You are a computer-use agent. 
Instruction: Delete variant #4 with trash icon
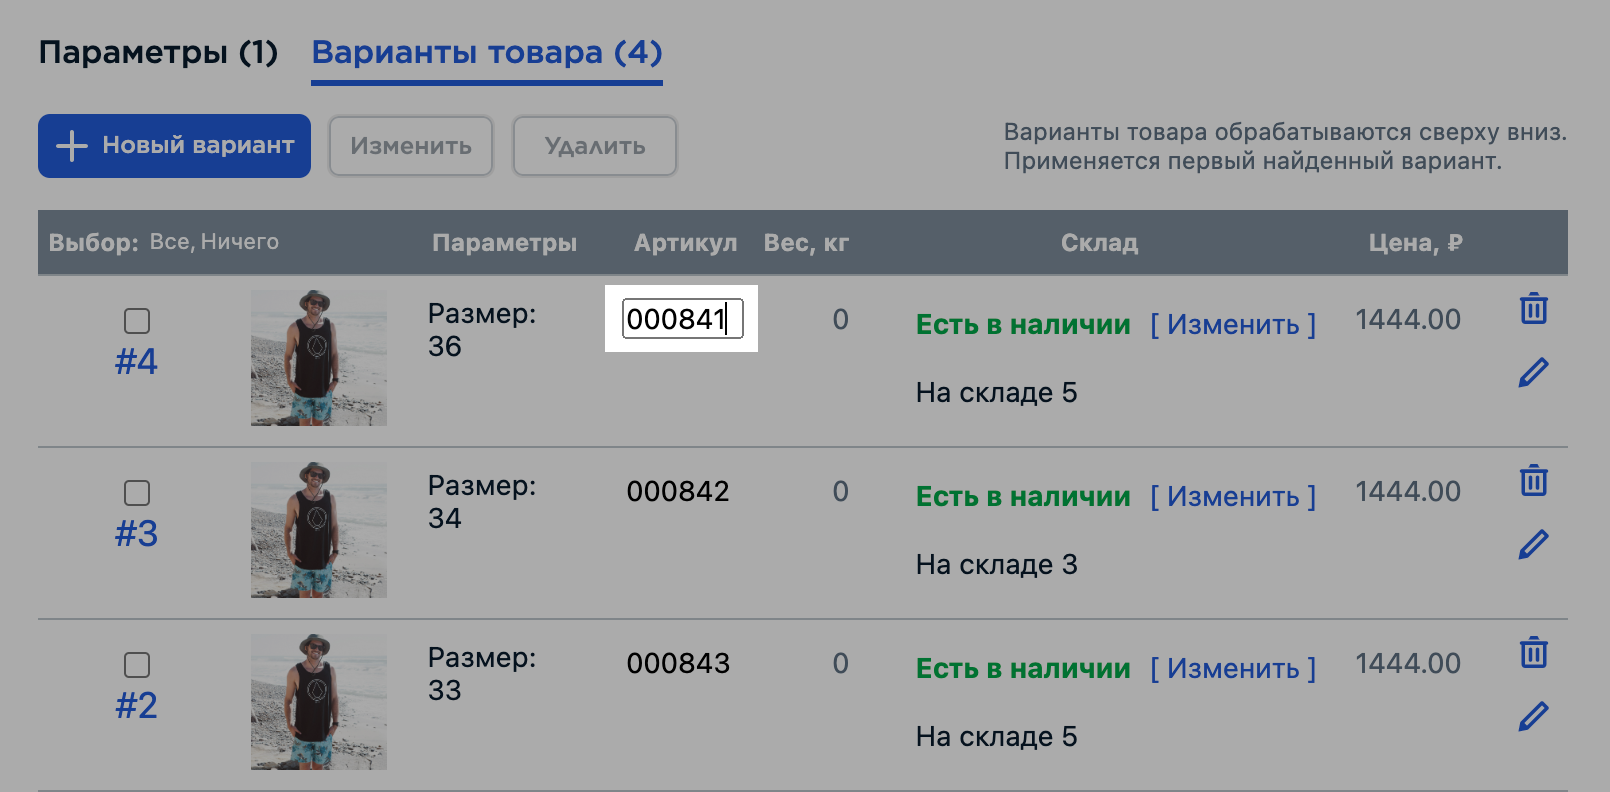click(x=1533, y=308)
